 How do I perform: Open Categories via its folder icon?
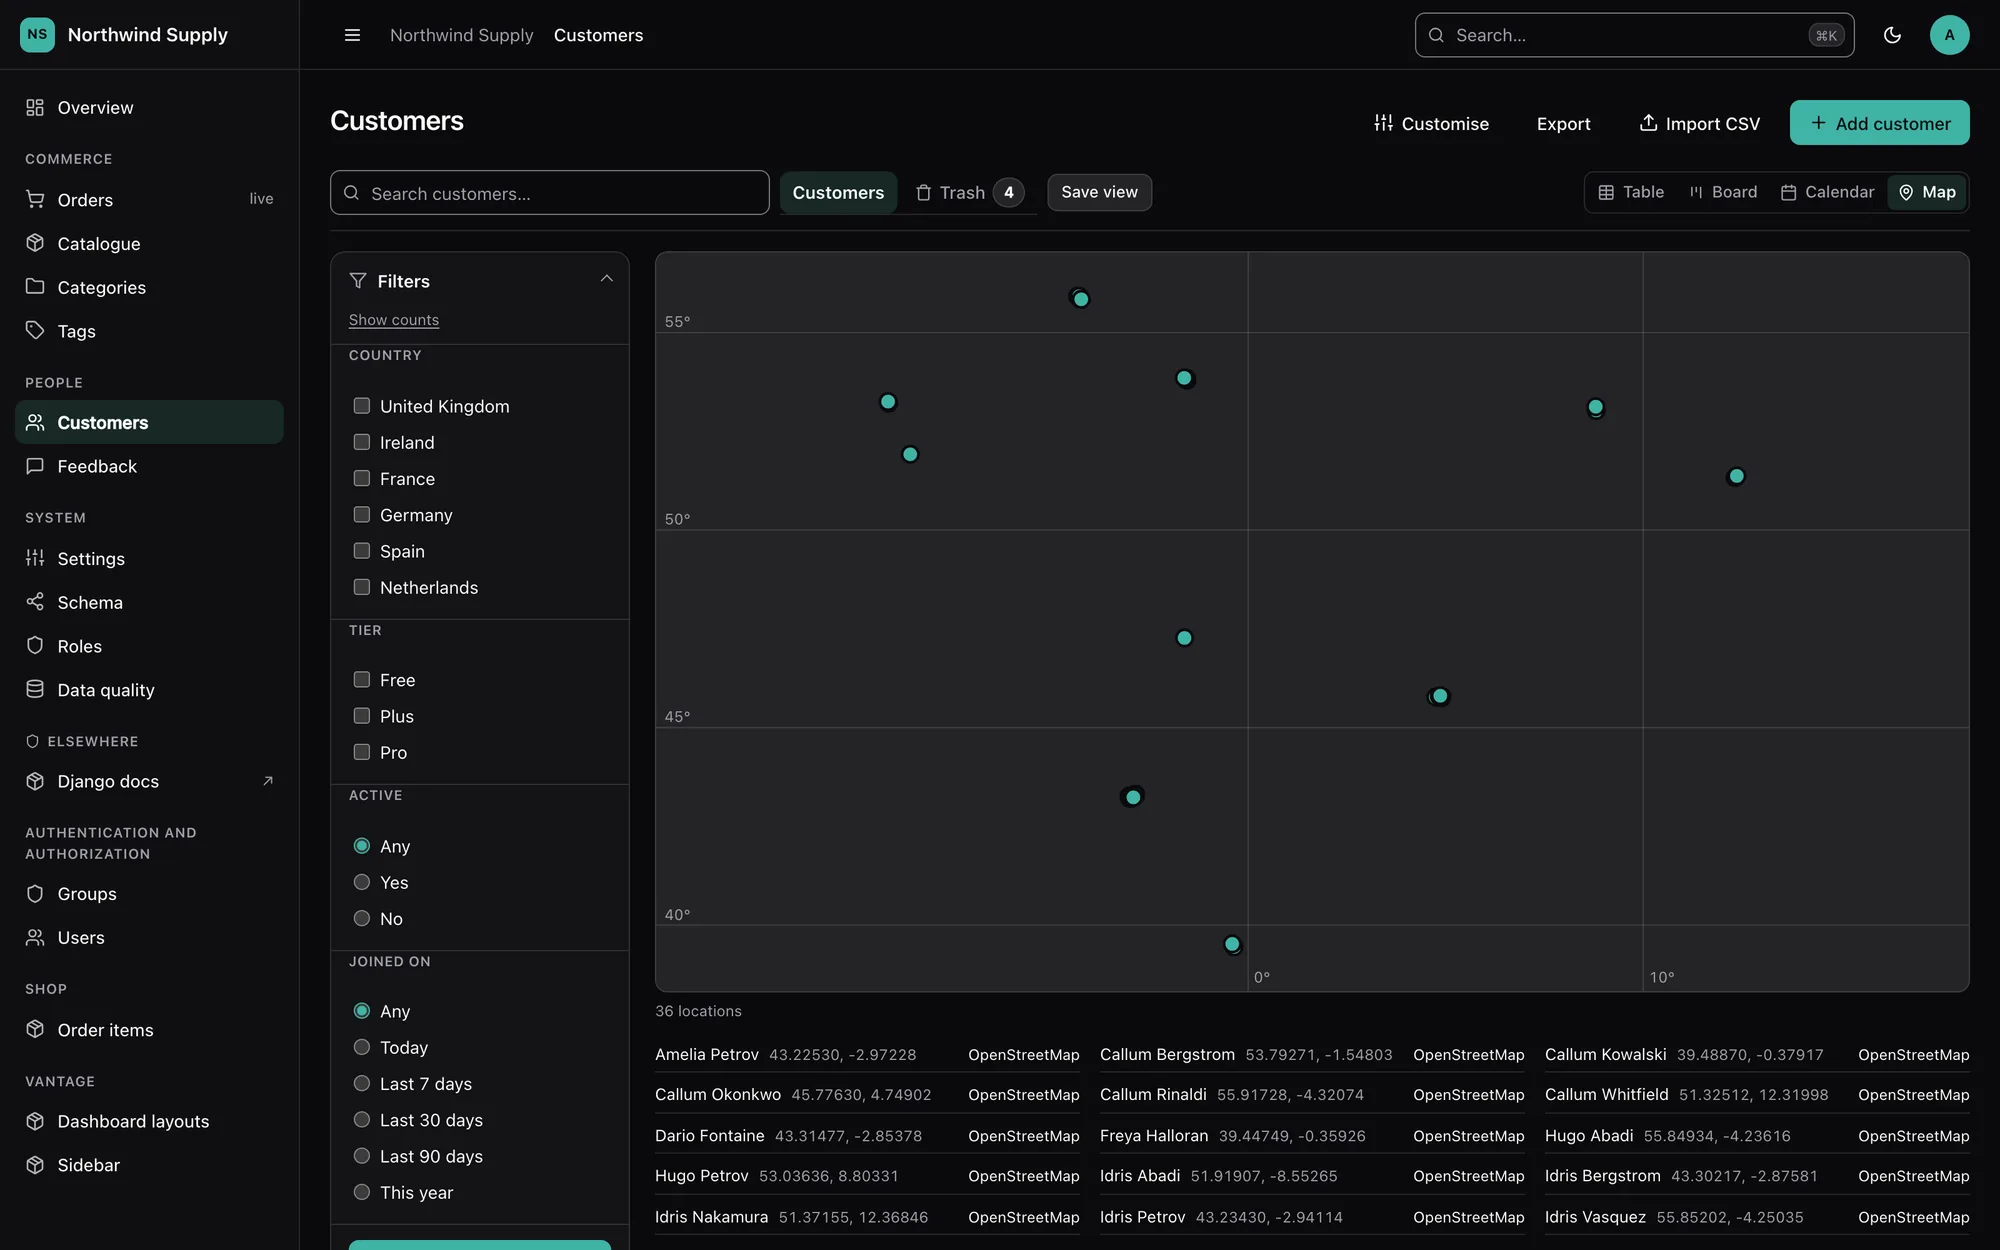35,287
